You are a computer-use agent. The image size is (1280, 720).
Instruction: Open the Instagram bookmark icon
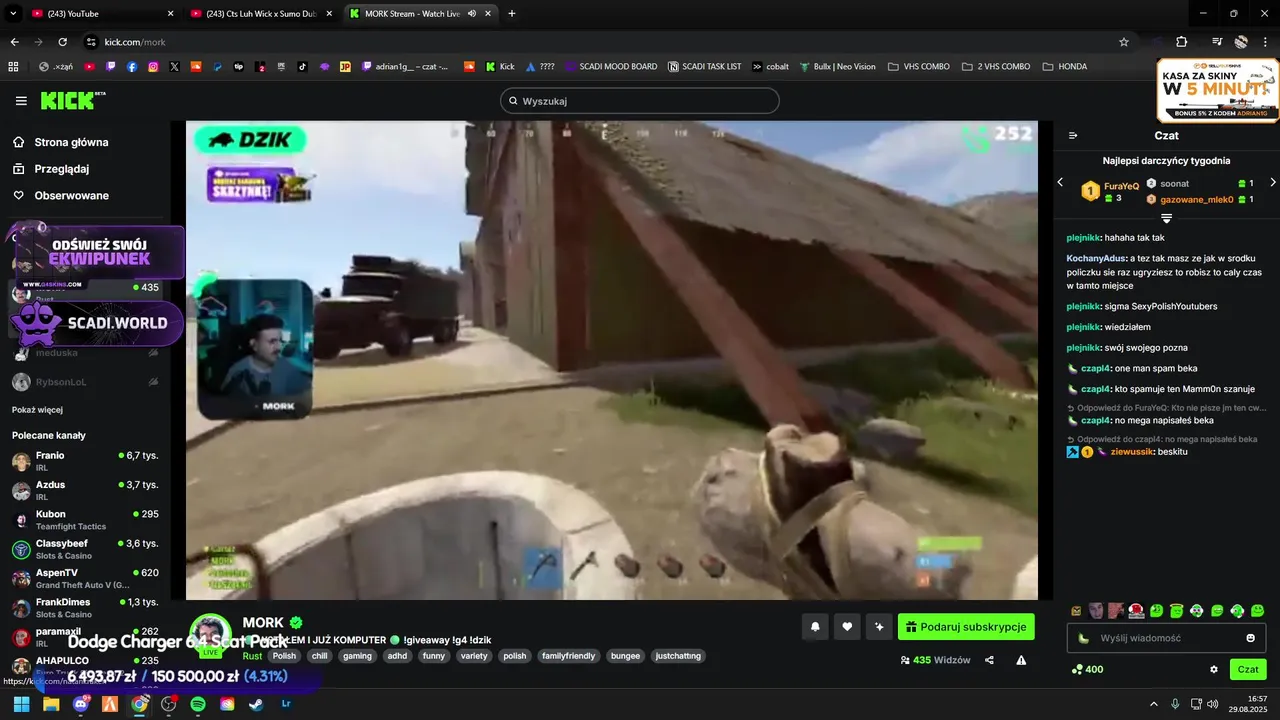(153, 67)
